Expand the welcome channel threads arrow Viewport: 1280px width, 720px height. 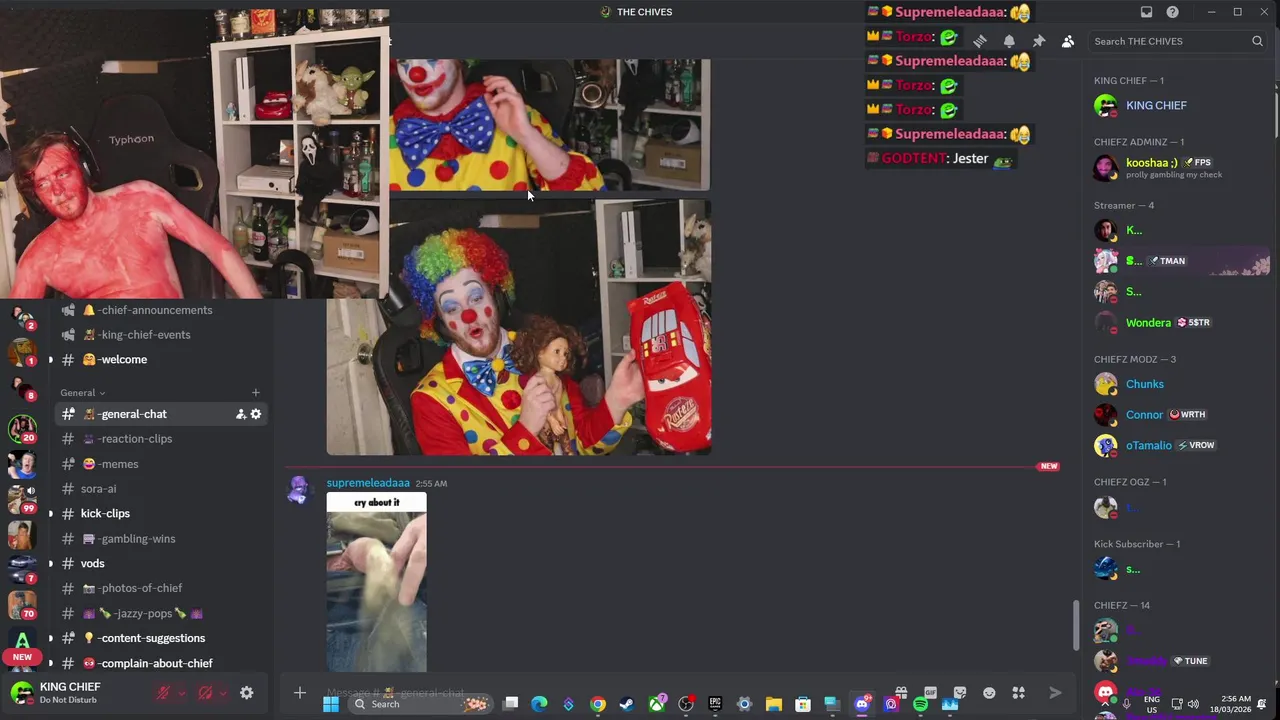tap(51, 360)
